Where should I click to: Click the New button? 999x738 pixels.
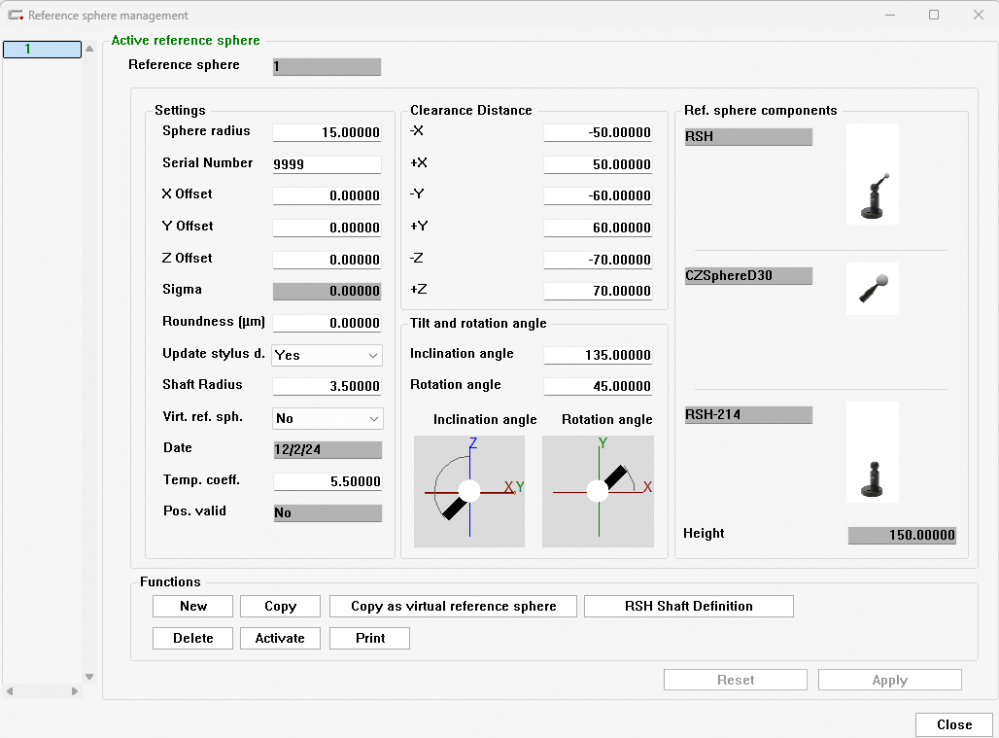pos(192,606)
